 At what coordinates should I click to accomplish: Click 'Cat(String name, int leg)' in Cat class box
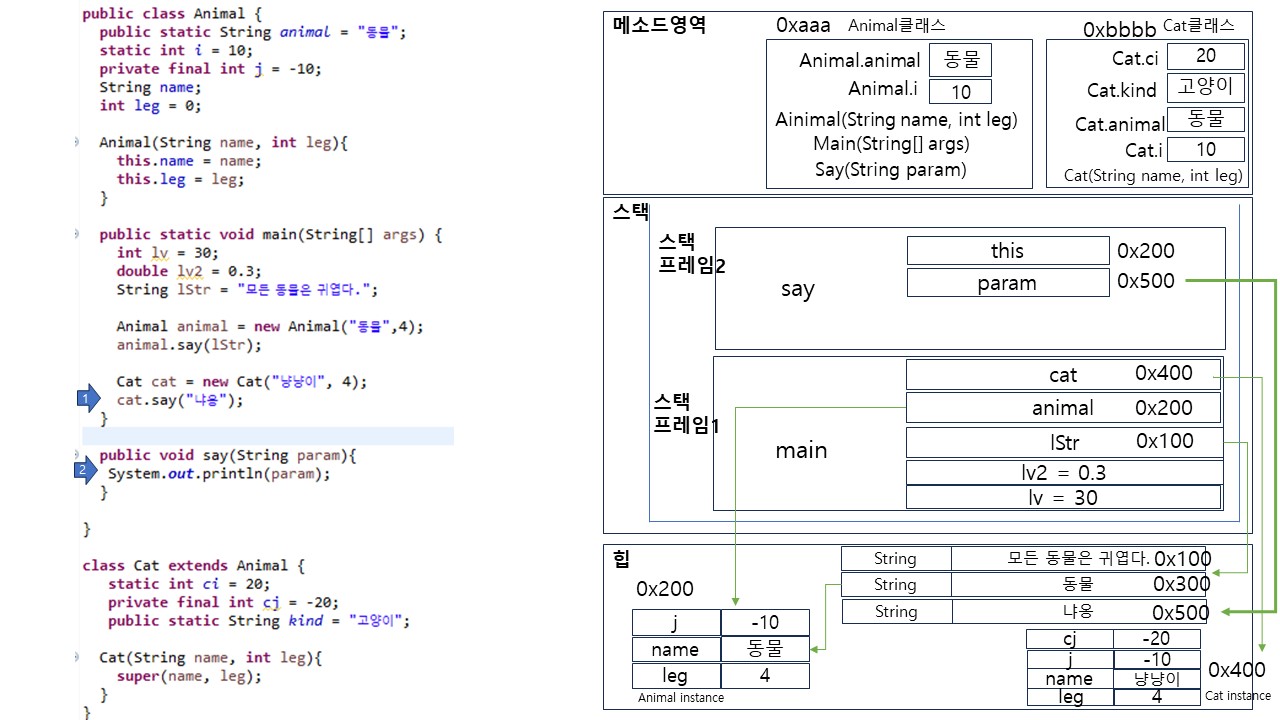tap(1153, 176)
